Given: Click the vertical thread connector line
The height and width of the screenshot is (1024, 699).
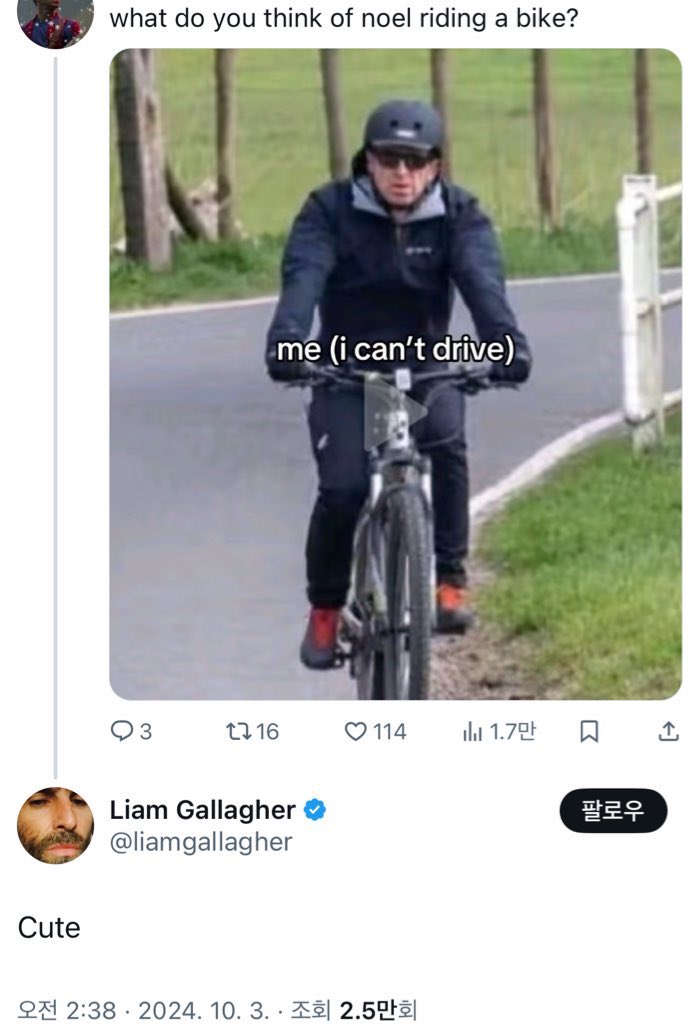Looking at the screenshot, I should point(56,418).
